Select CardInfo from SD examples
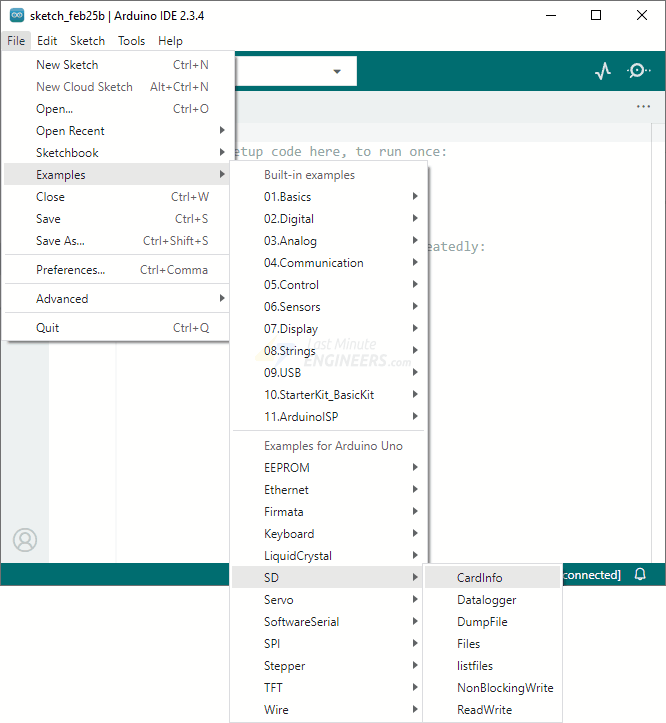 click(480, 578)
